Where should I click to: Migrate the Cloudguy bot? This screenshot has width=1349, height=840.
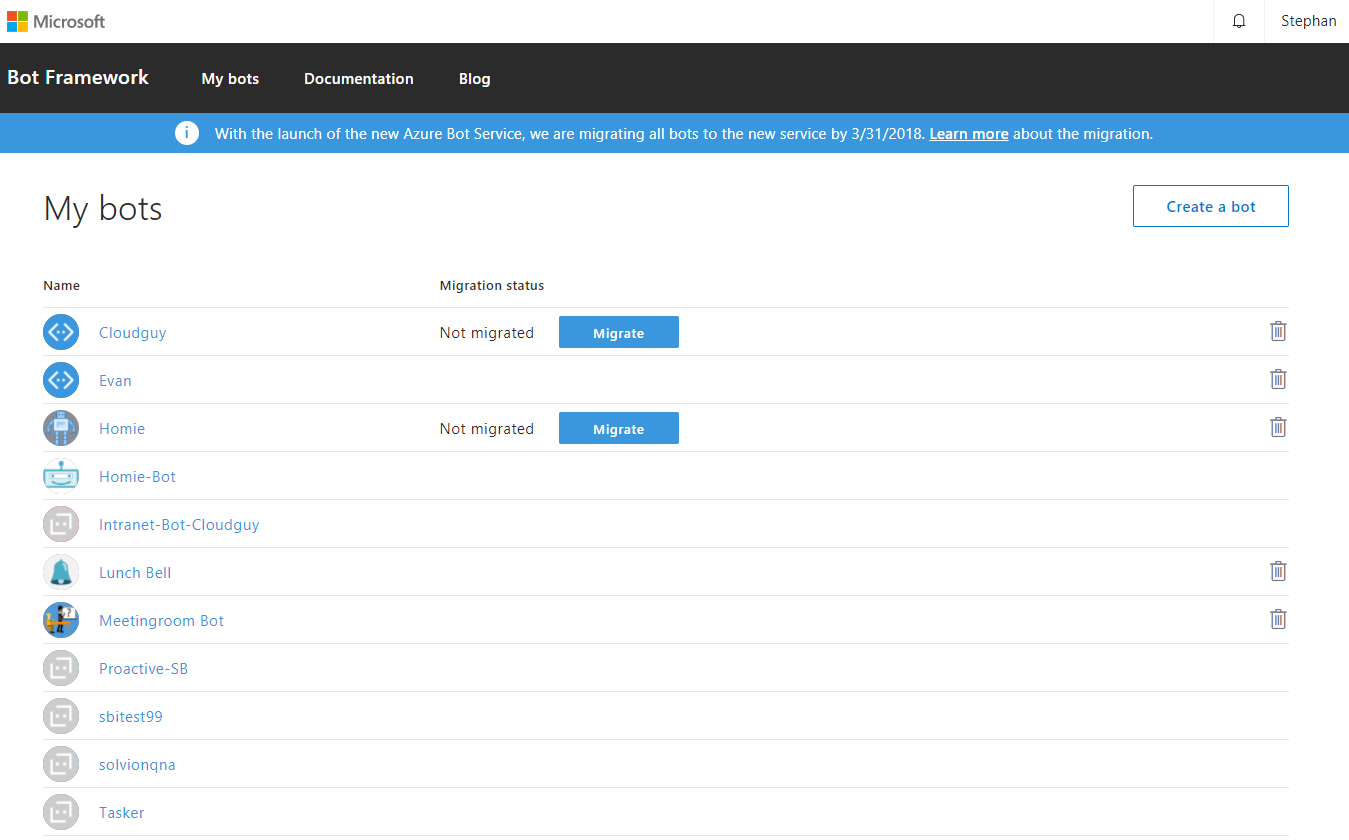click(619, 332)
